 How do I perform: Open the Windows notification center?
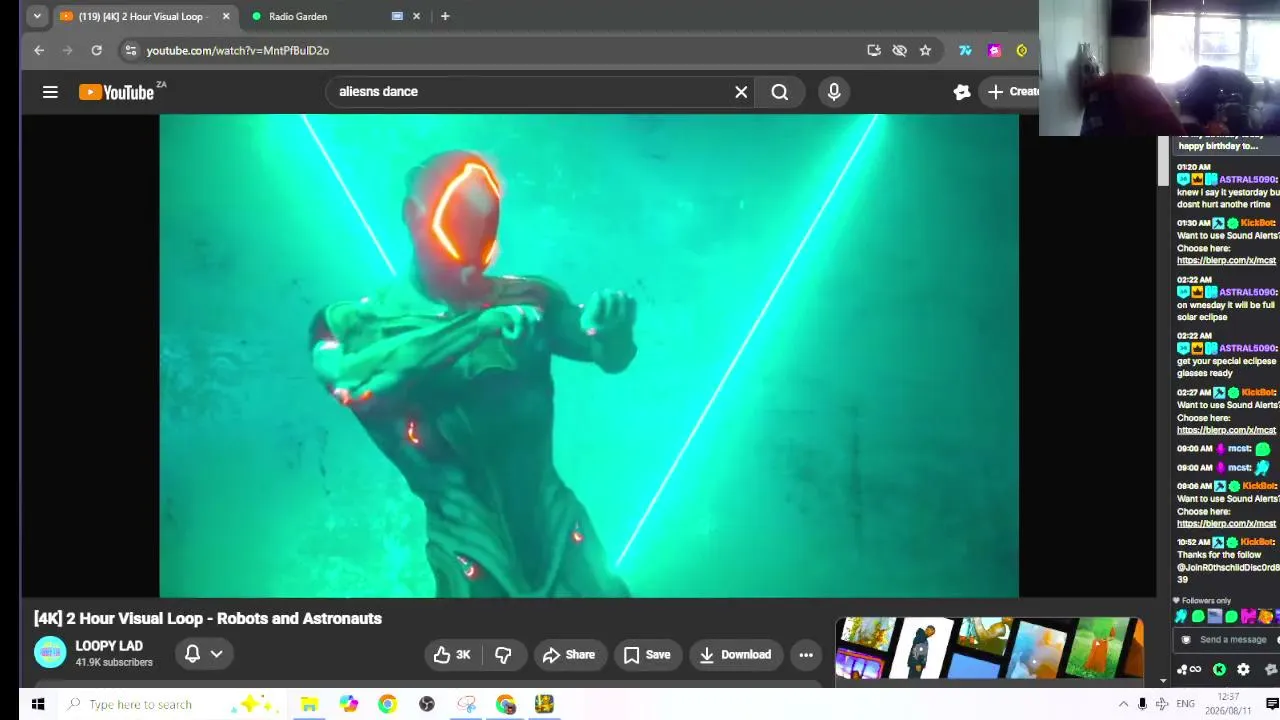1272,704
